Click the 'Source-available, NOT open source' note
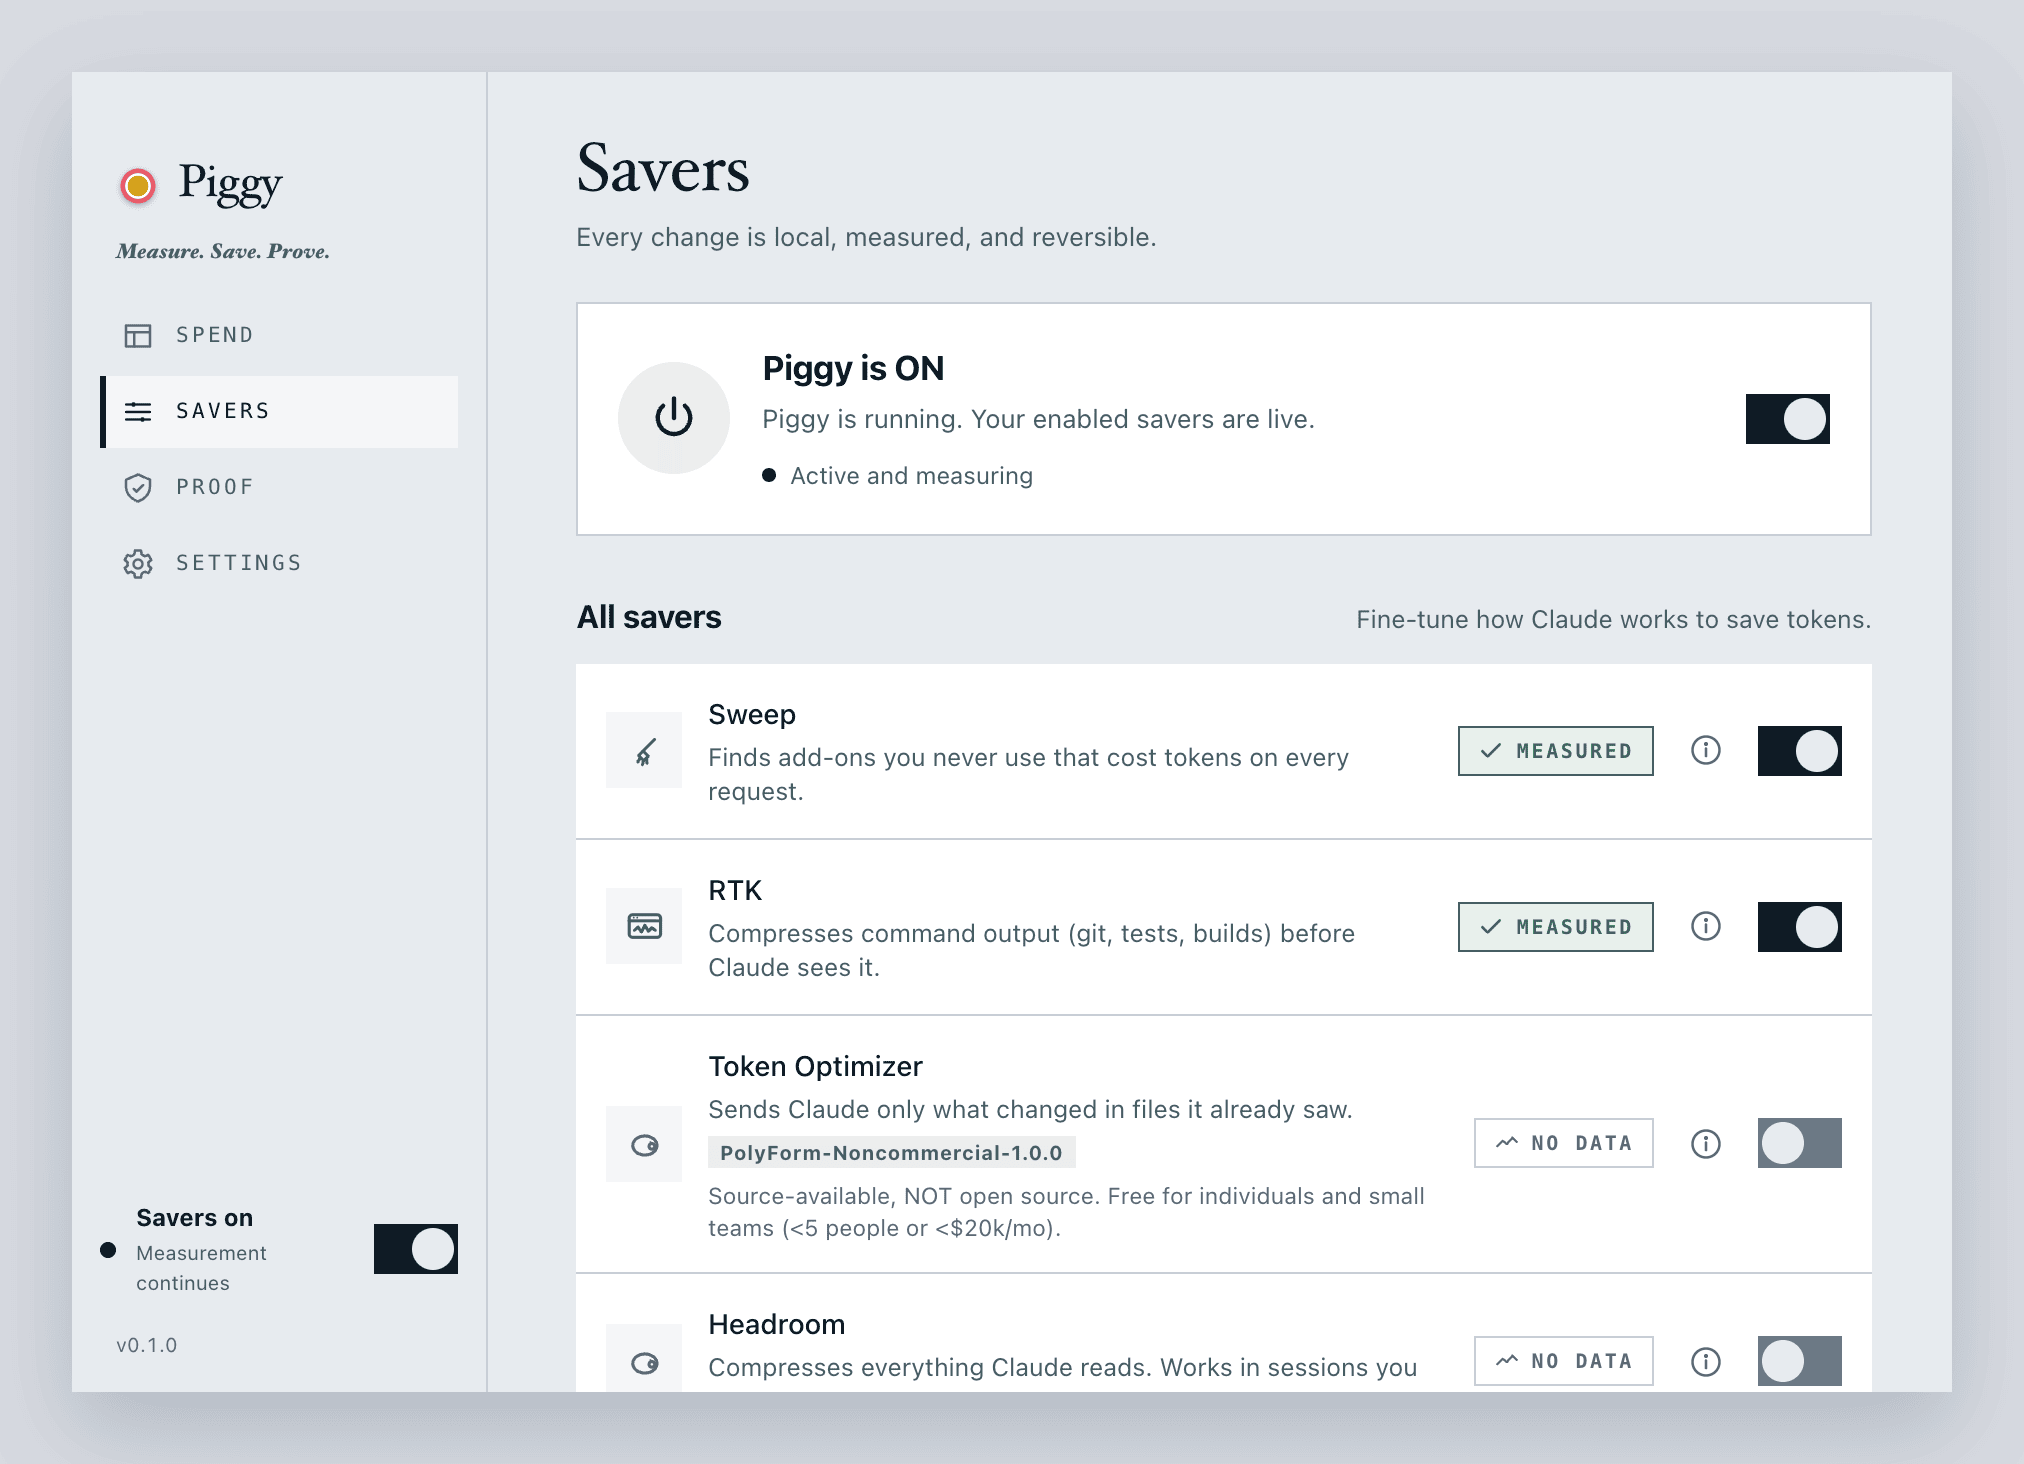This screenshot has width=2024, height=1464. pyautogui.click(x=1067, y=1212)
